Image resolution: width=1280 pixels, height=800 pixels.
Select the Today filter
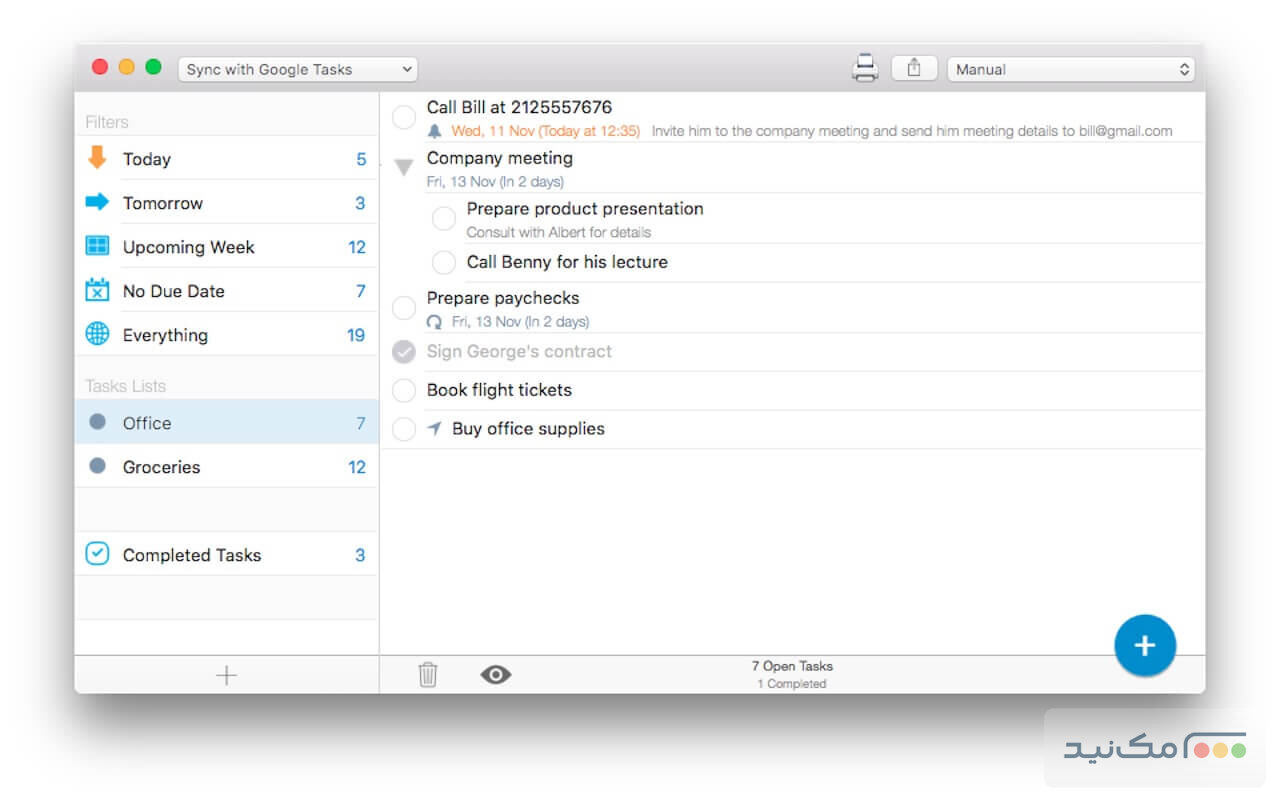[x=147, y=159]
